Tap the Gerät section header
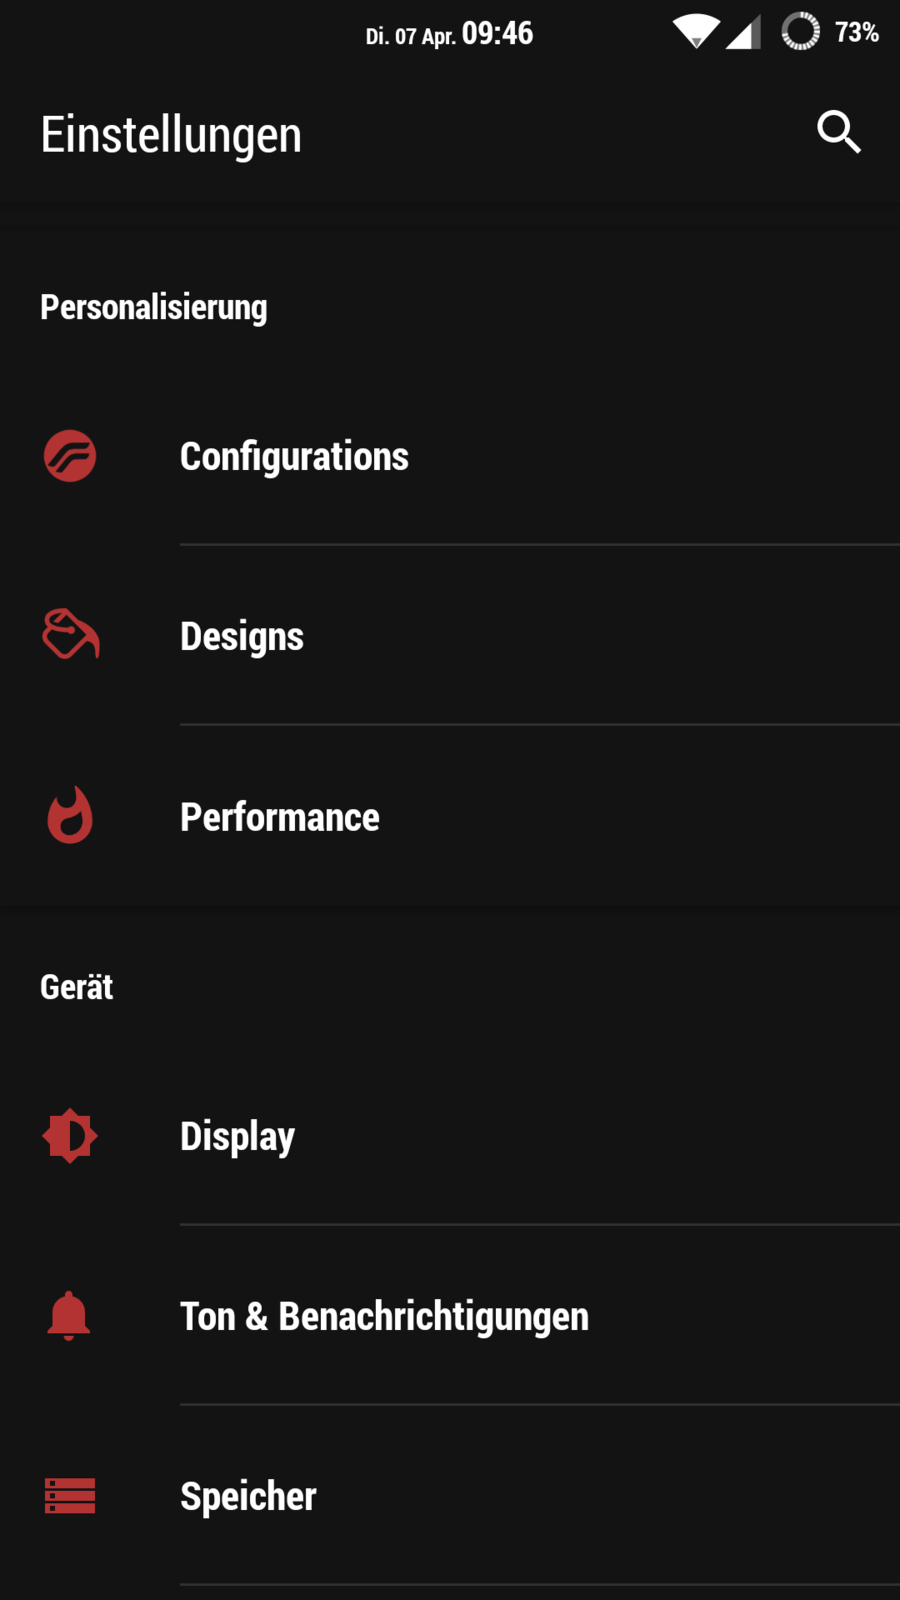The height and width of the screenshot is (1600, 900). [x=77, y=987]
